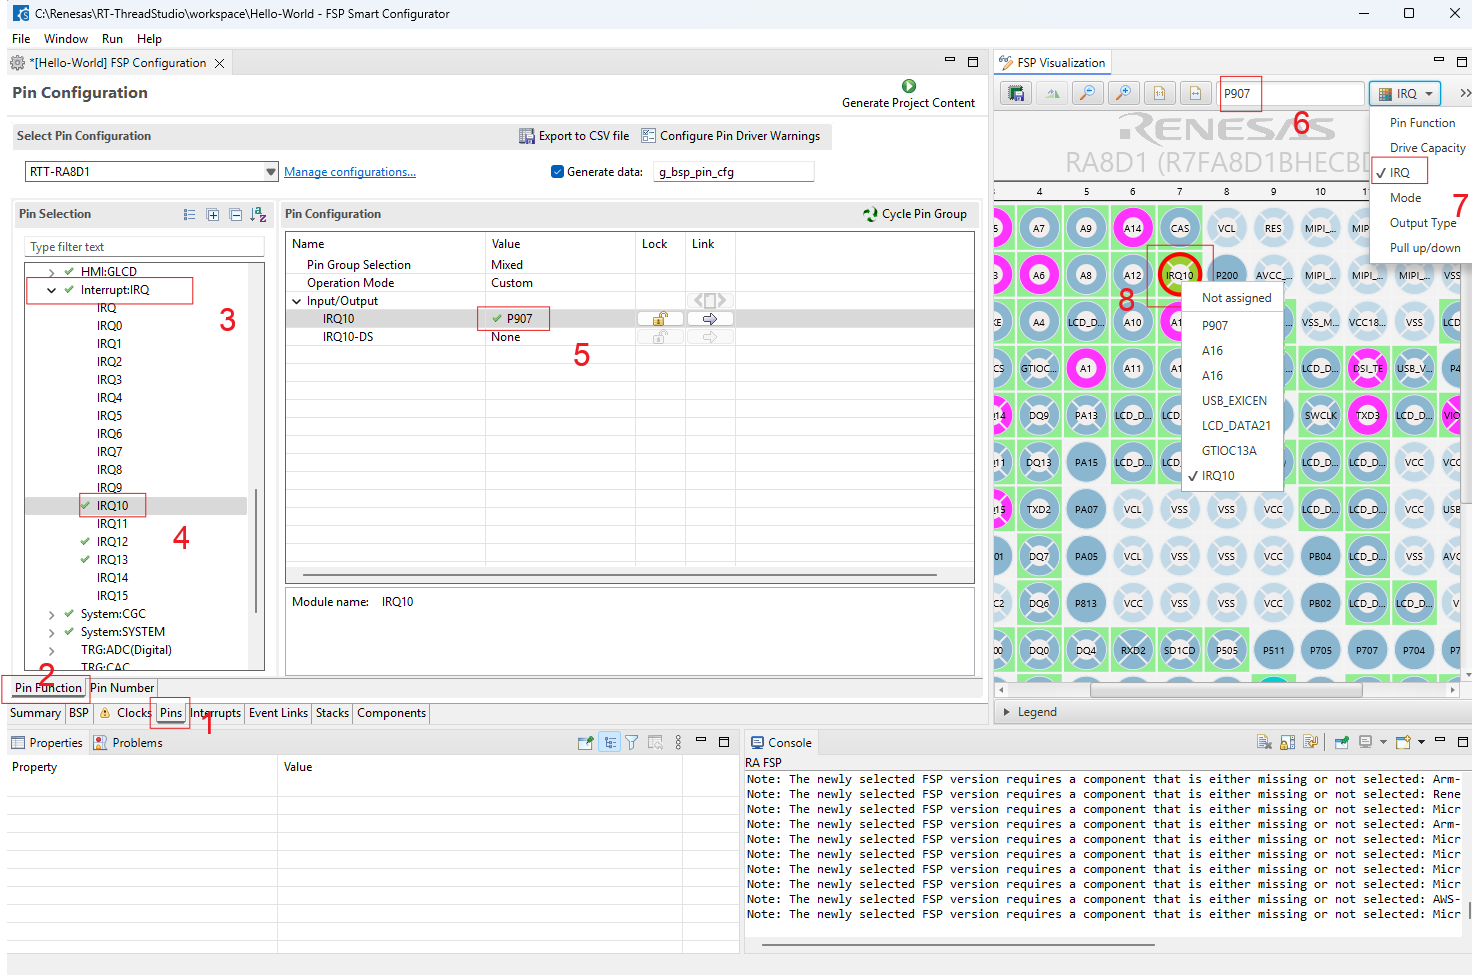1472x975 pixels.
Task: Click the Manage configurations link
Action: [349, 172]
